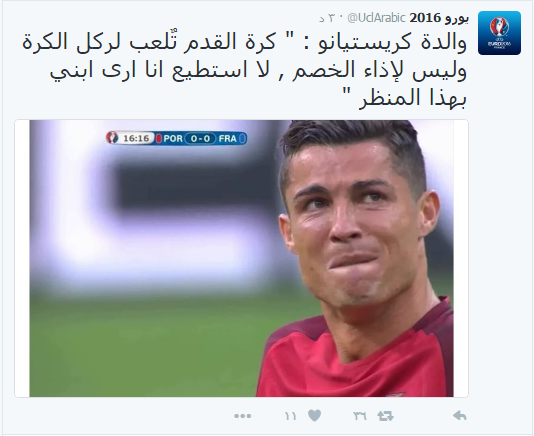Screen dimensions: 534x436
Task: View the retweet count ٣٦
Action: pyautogui.click(x=360, y=416)
